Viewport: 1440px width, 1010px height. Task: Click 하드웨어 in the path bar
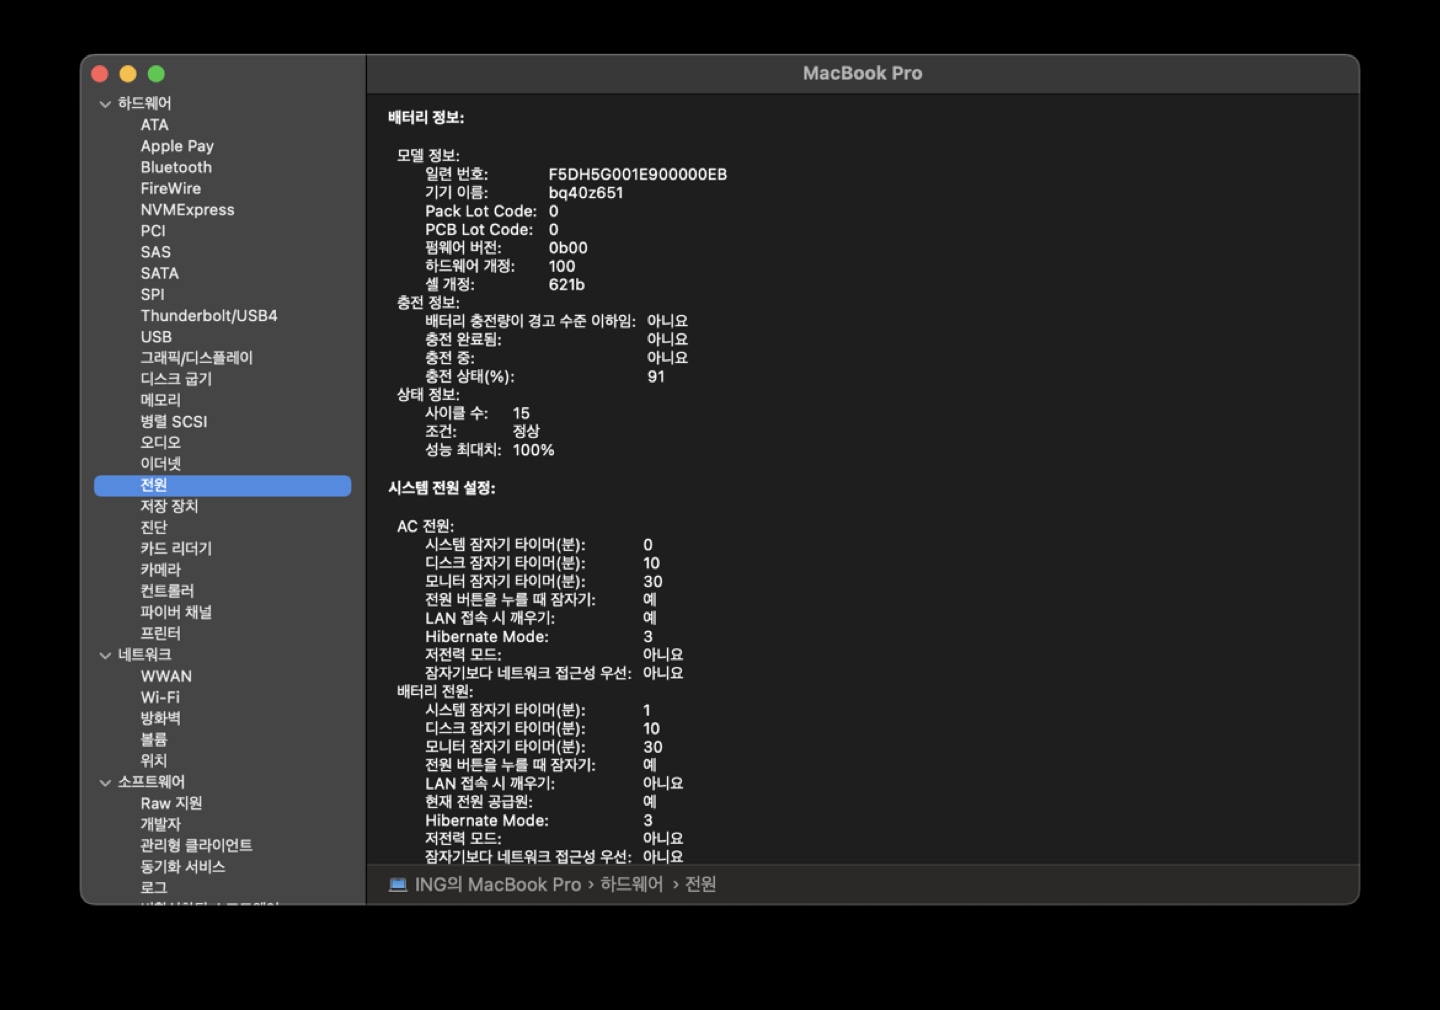point(631,884)
